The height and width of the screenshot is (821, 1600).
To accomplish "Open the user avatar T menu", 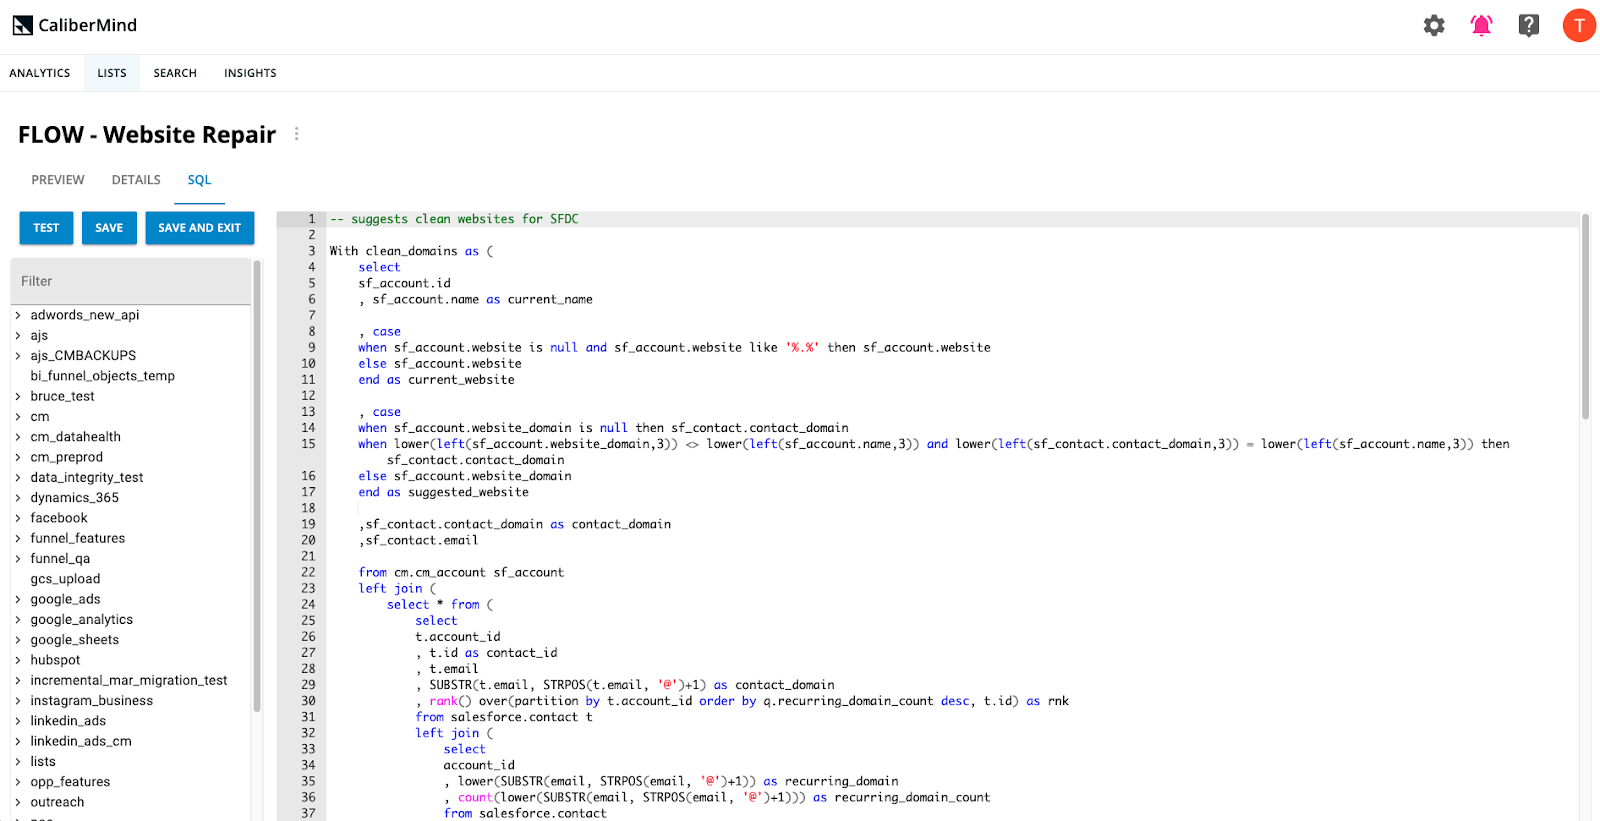I will click(x=1579, y=26).
